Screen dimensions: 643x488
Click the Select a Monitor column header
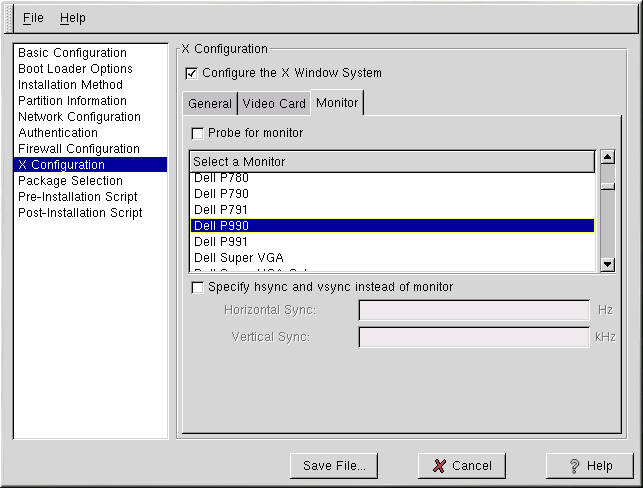pos(392,162)
